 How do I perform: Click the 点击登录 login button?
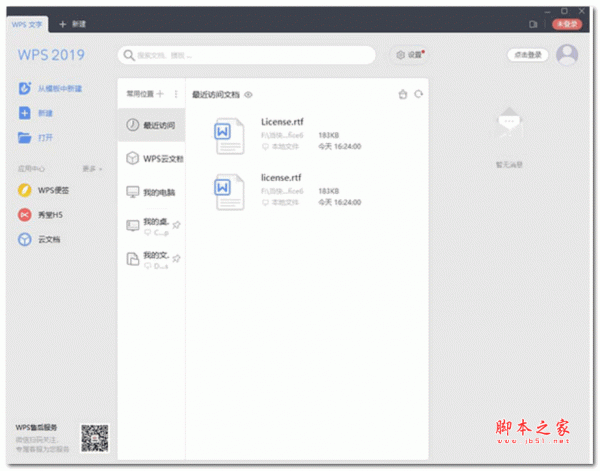click(528, 55)
